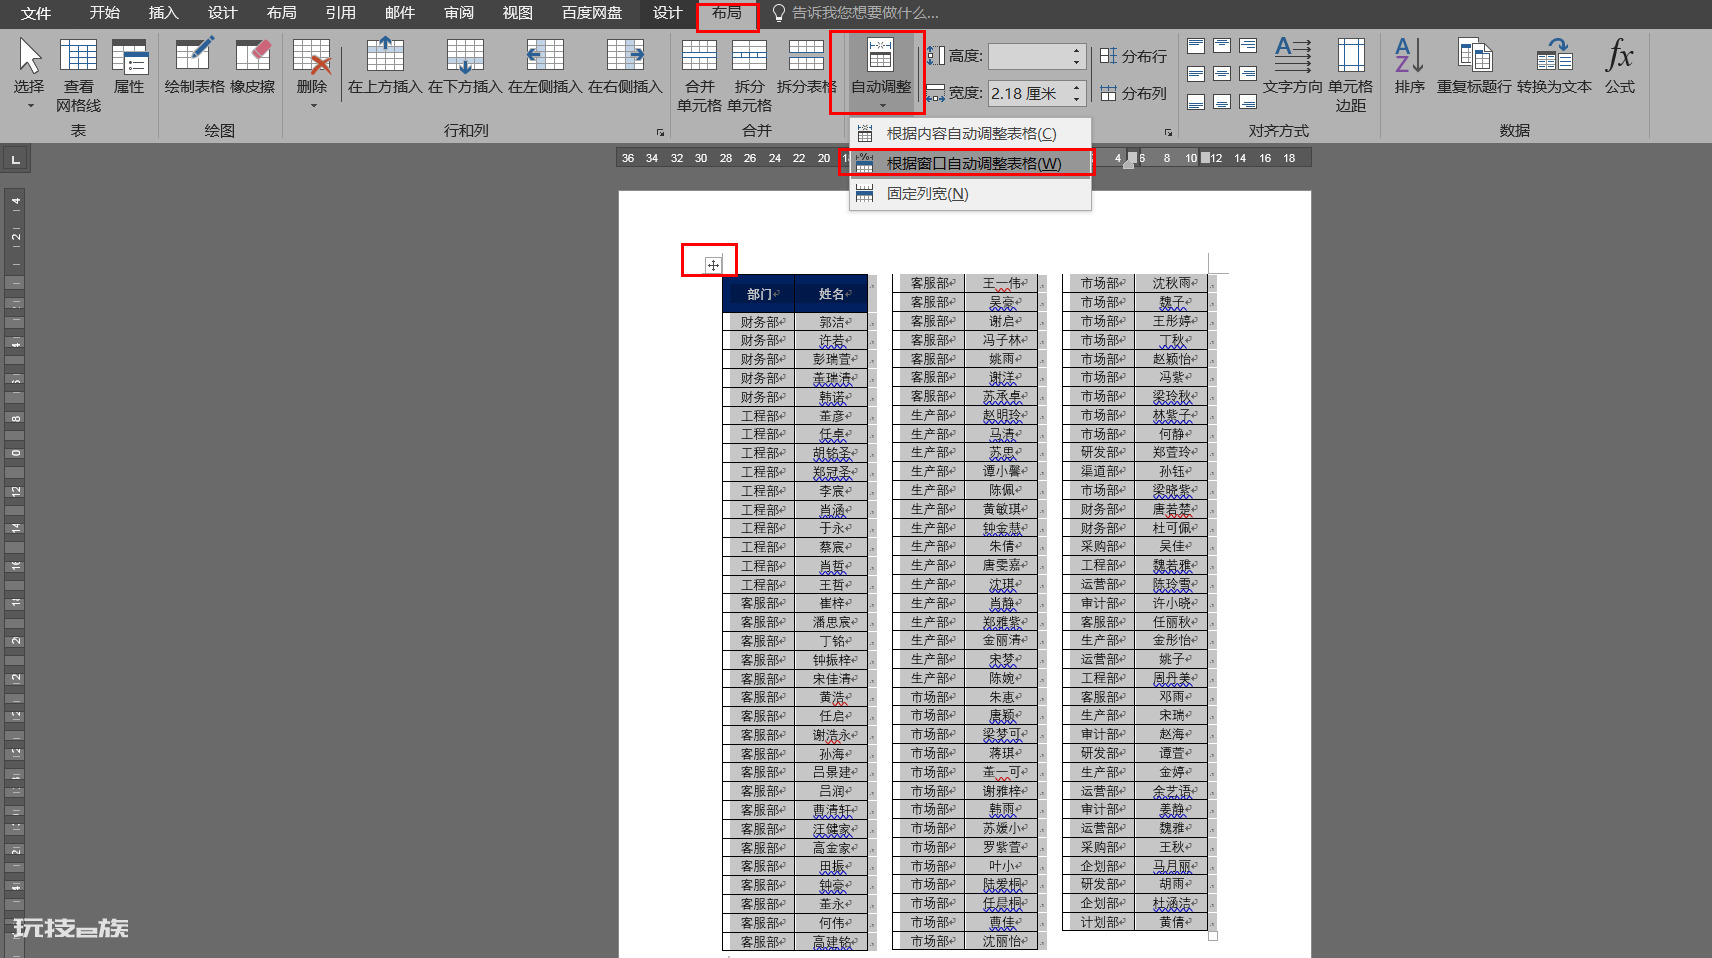Image resolution: width=1712 pixels, height=958 pixels.
Task: Switch to the 视图 tab
Action: pos(517,13)
